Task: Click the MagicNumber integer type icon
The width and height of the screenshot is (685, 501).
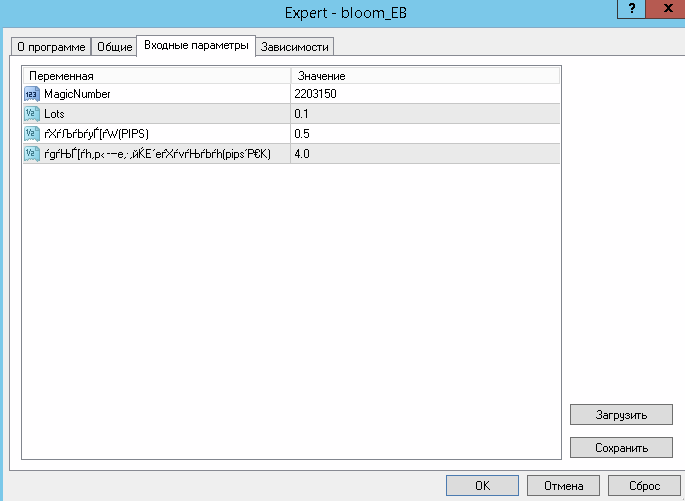Action: [x=32, y=94]
